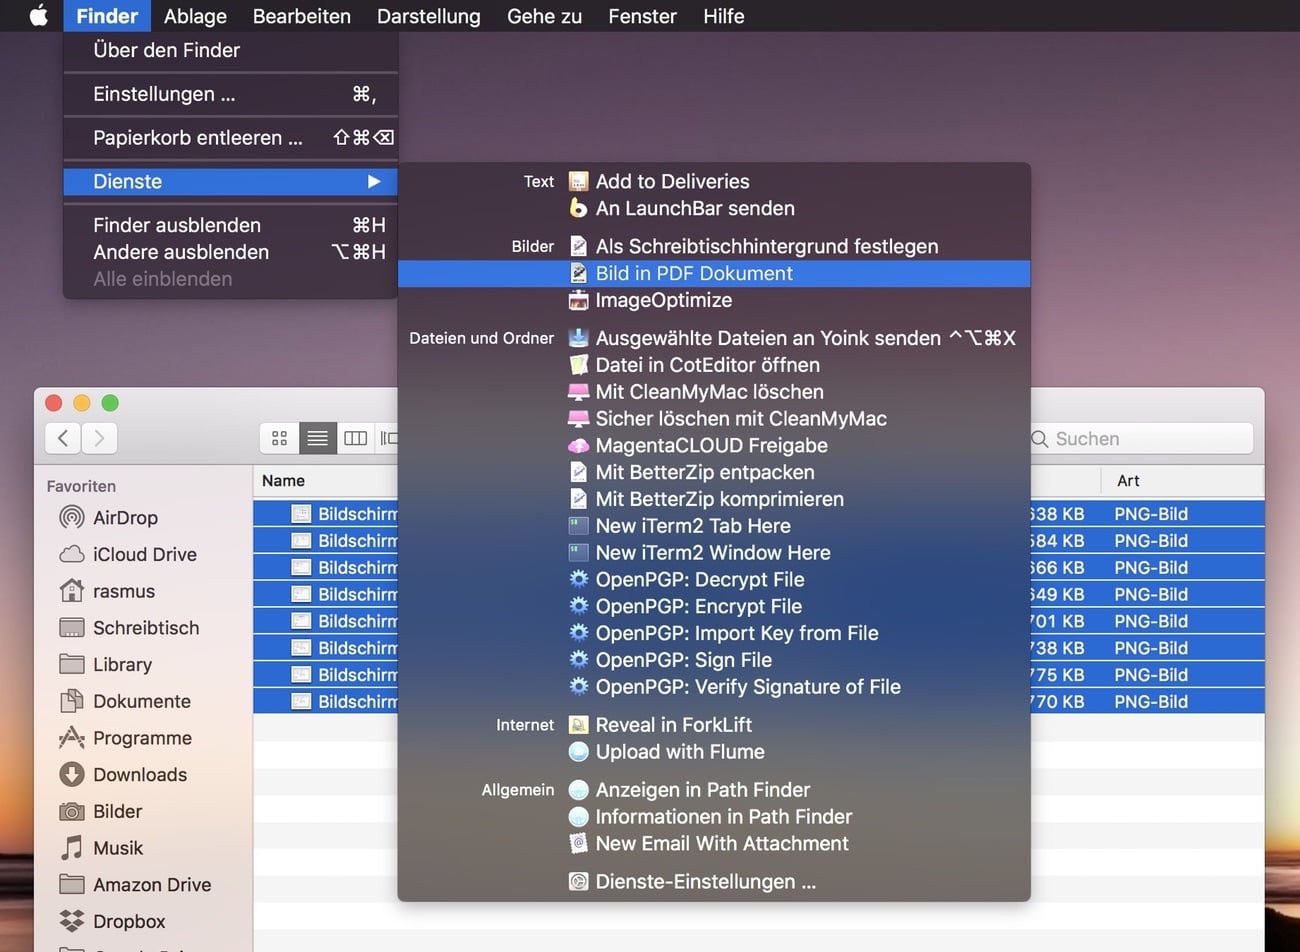Select OpenPGP: Import Key from File
Screen dimensions: 1300x952
(x=714, y=633)
